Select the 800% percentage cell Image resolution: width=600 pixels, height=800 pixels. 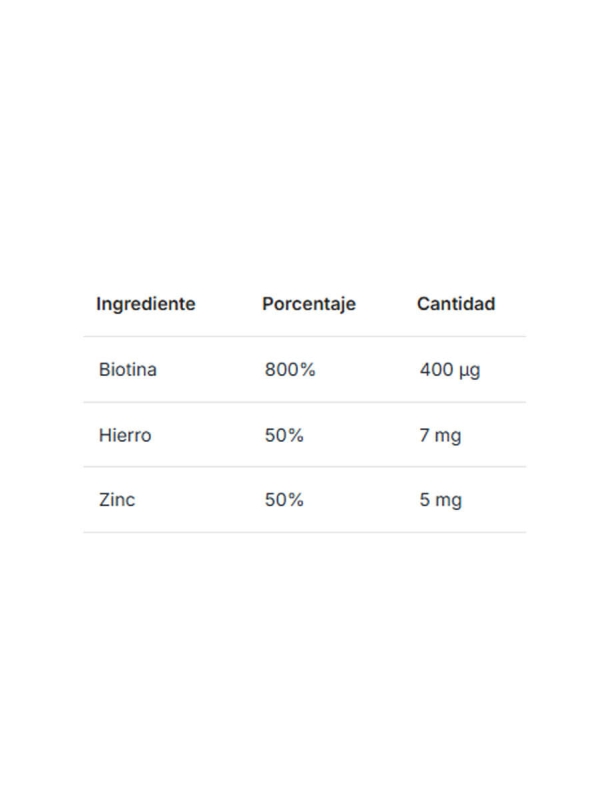point(290,370)
